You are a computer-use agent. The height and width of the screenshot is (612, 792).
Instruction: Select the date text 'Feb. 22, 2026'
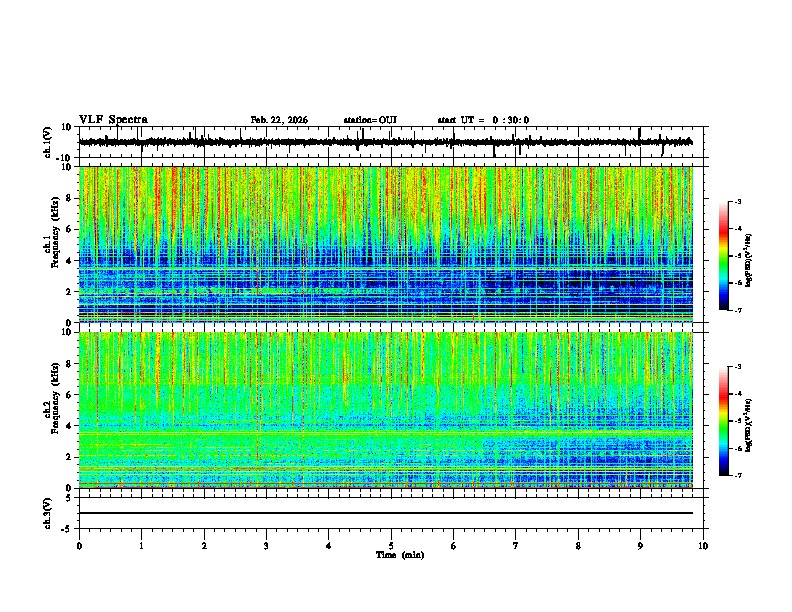pyautogui.click(x=279, y=120)
